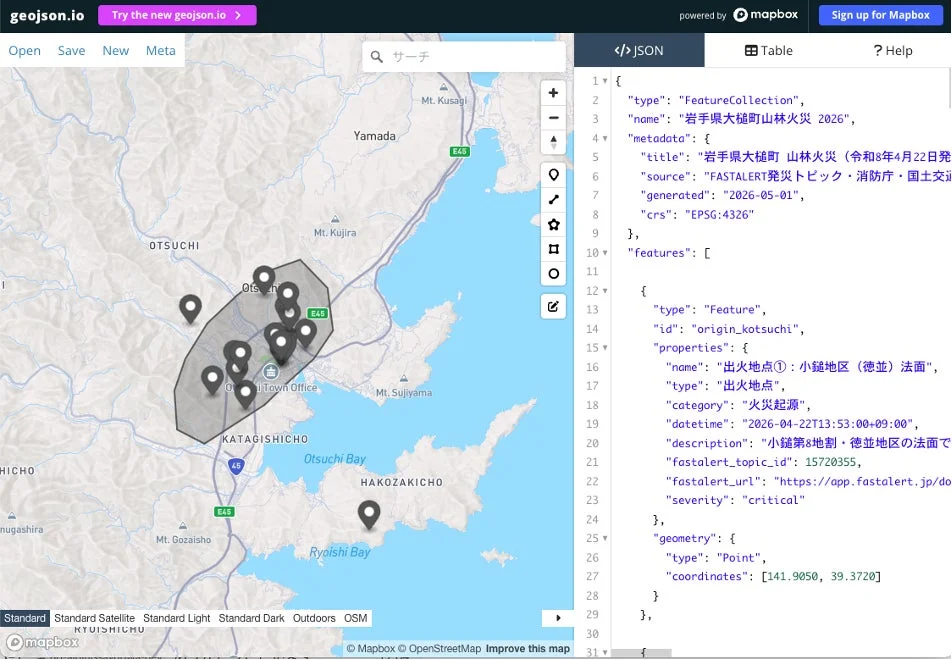
Task: Click the fastalert_topic_id 15720355 value
Action: [x=831, y=462]
